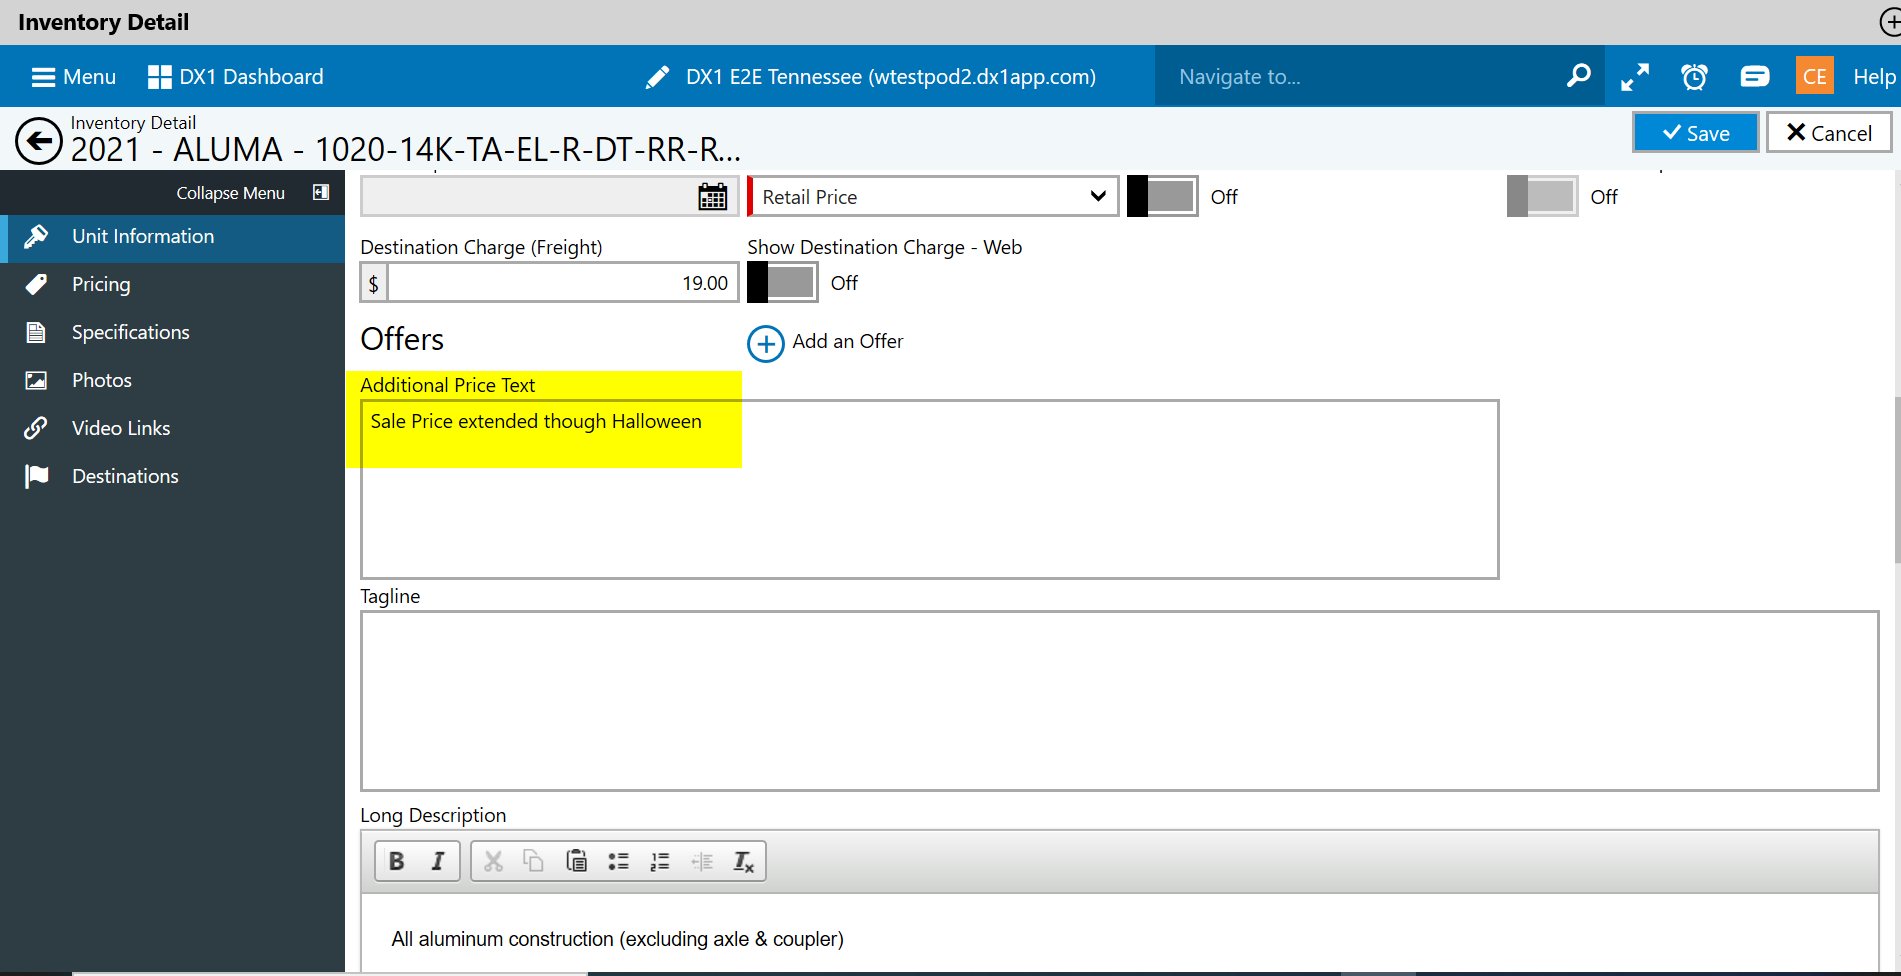Click the round back arrow button
The image size is (1901, 976).
[x=39, y=141]
